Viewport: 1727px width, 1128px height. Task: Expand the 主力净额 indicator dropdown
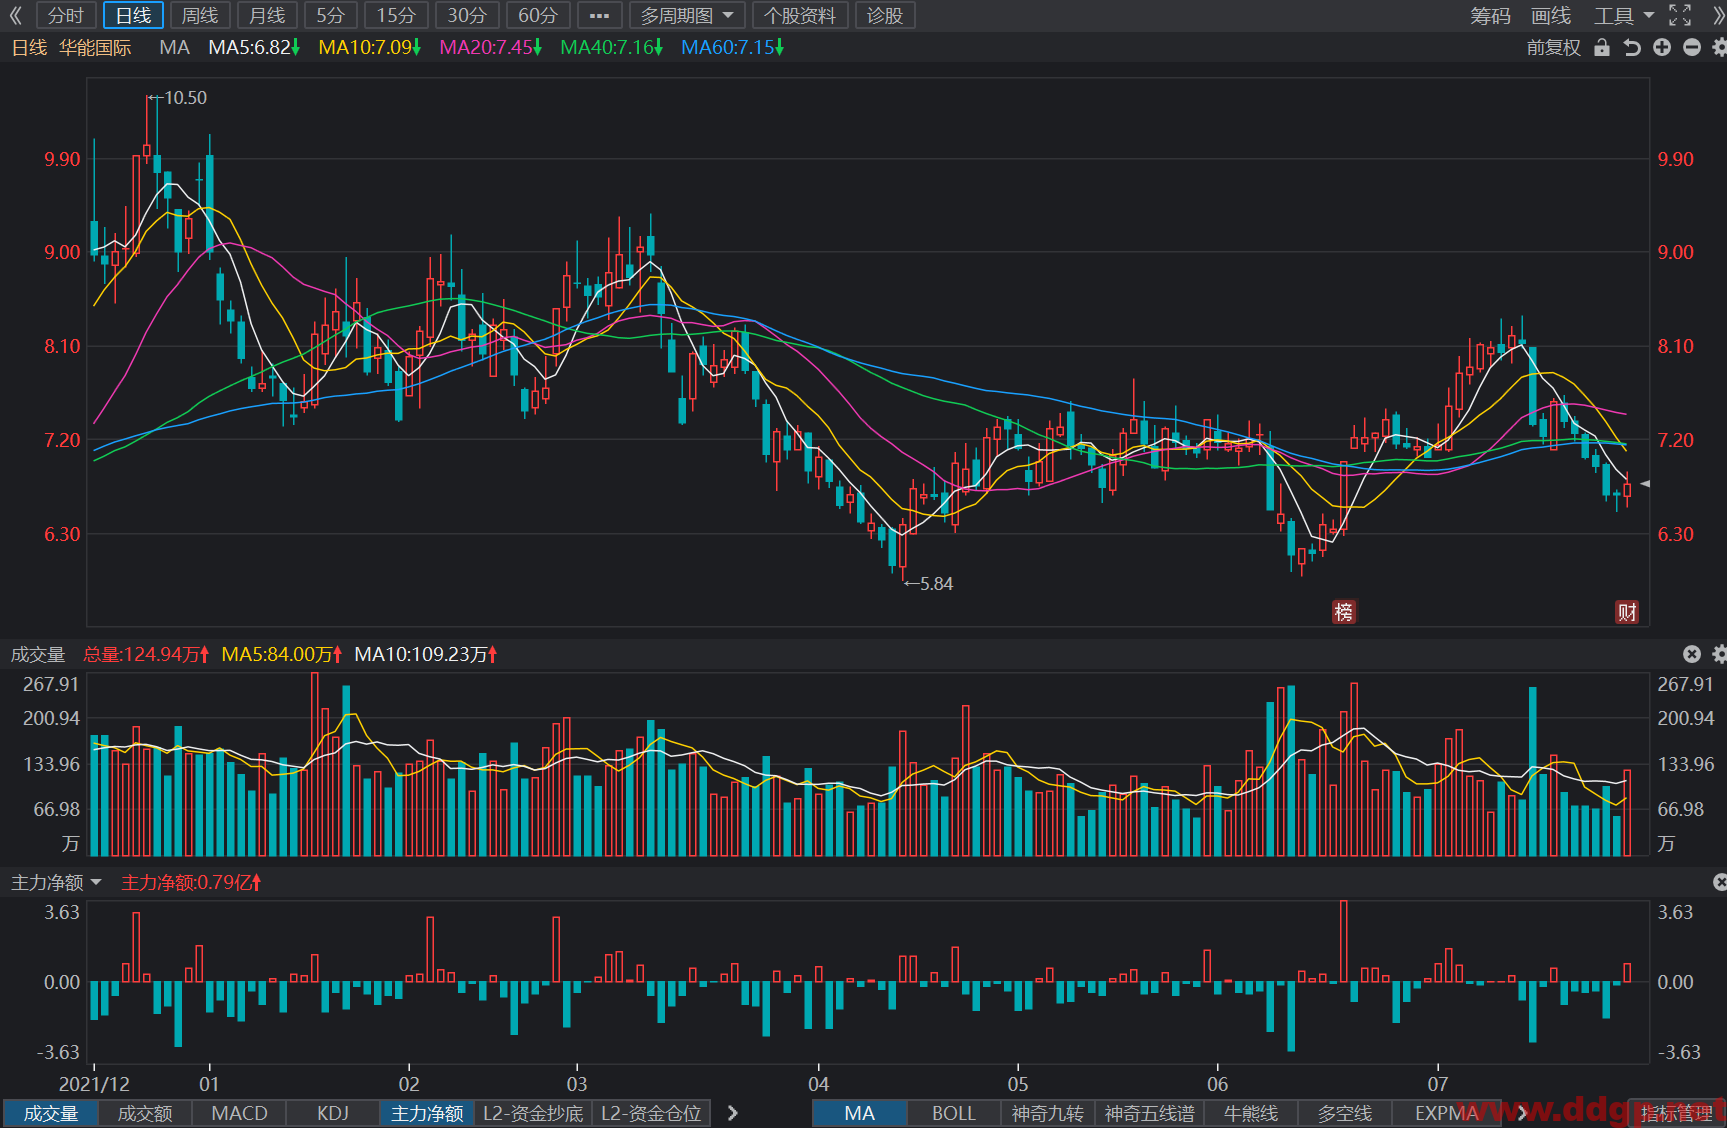56,882
